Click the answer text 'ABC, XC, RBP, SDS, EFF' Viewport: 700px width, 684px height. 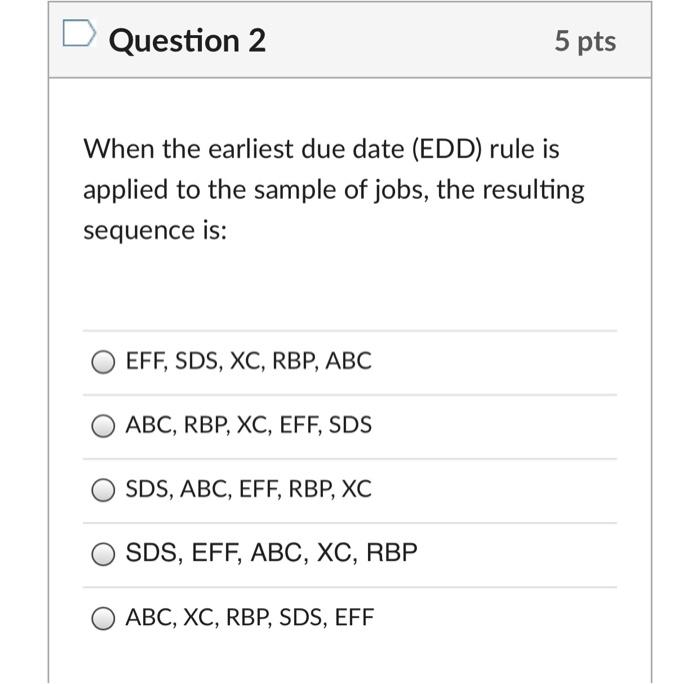[x=249, y=618]
